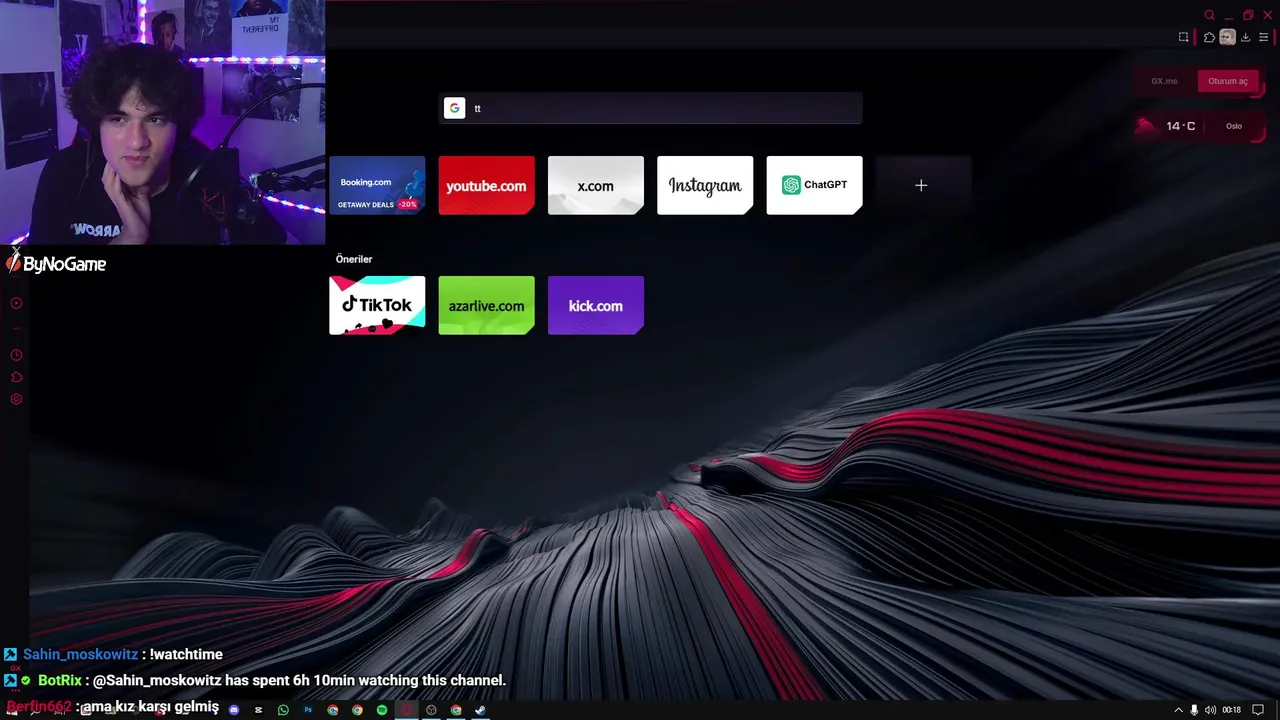
Task: Click the Oslo weather location label
Action: [x=1234, y=126]
